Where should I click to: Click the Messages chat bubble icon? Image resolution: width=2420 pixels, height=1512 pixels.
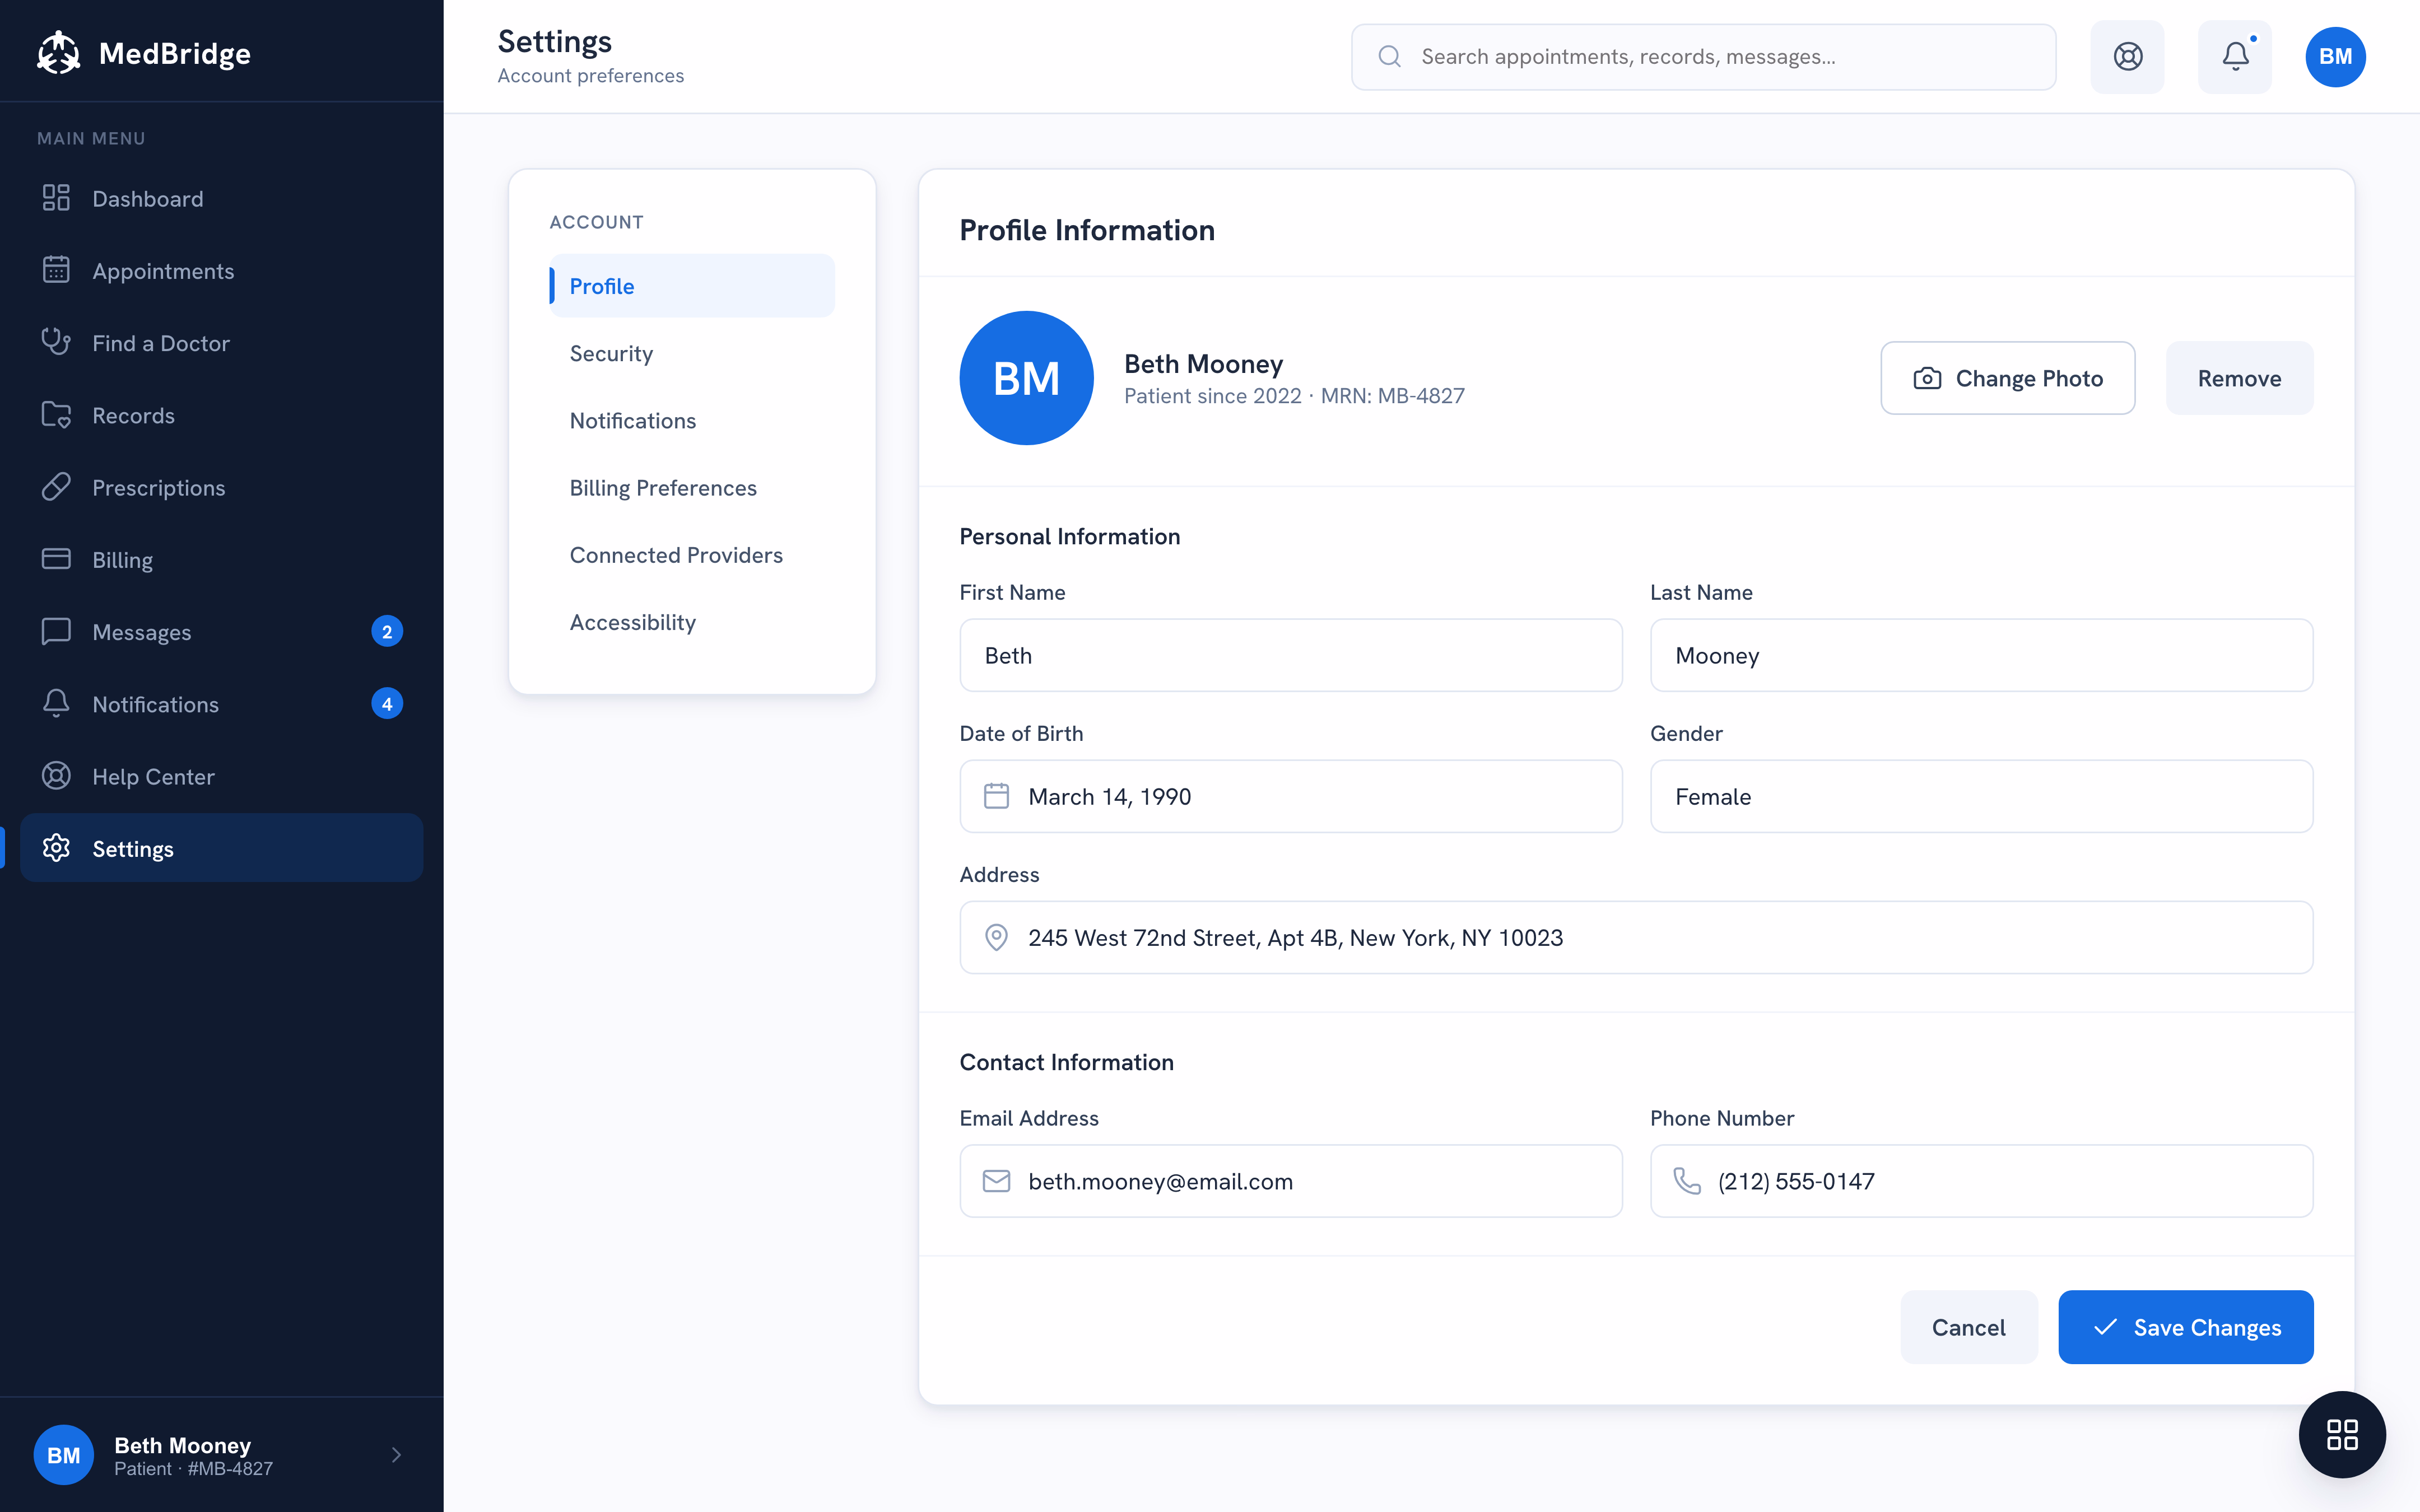click(x=56, y=631)
